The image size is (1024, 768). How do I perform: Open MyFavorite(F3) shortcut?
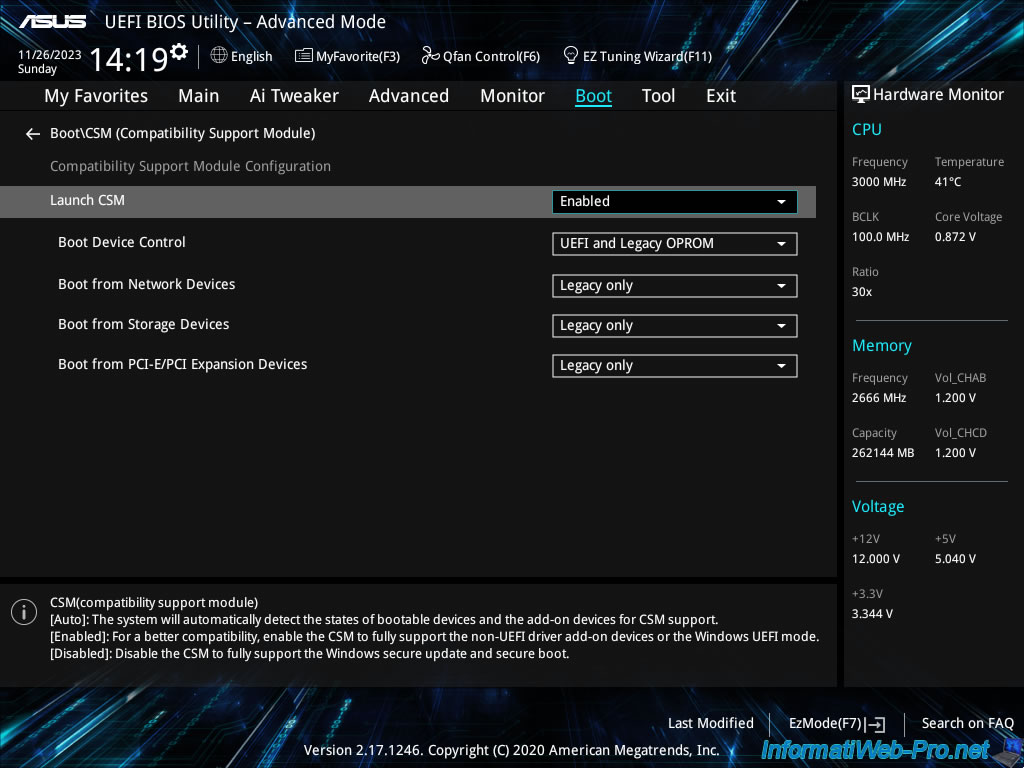click(358, 56)
